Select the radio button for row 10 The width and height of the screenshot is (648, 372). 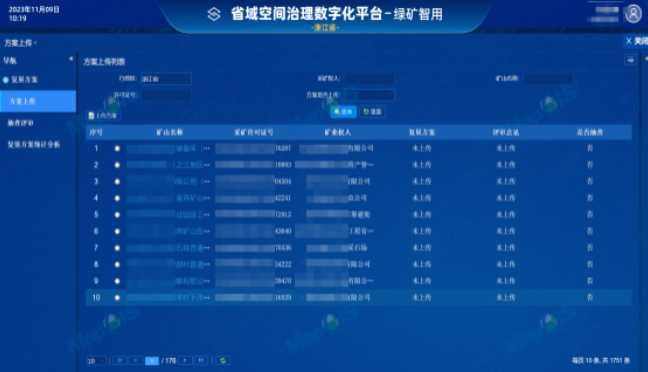117,297
